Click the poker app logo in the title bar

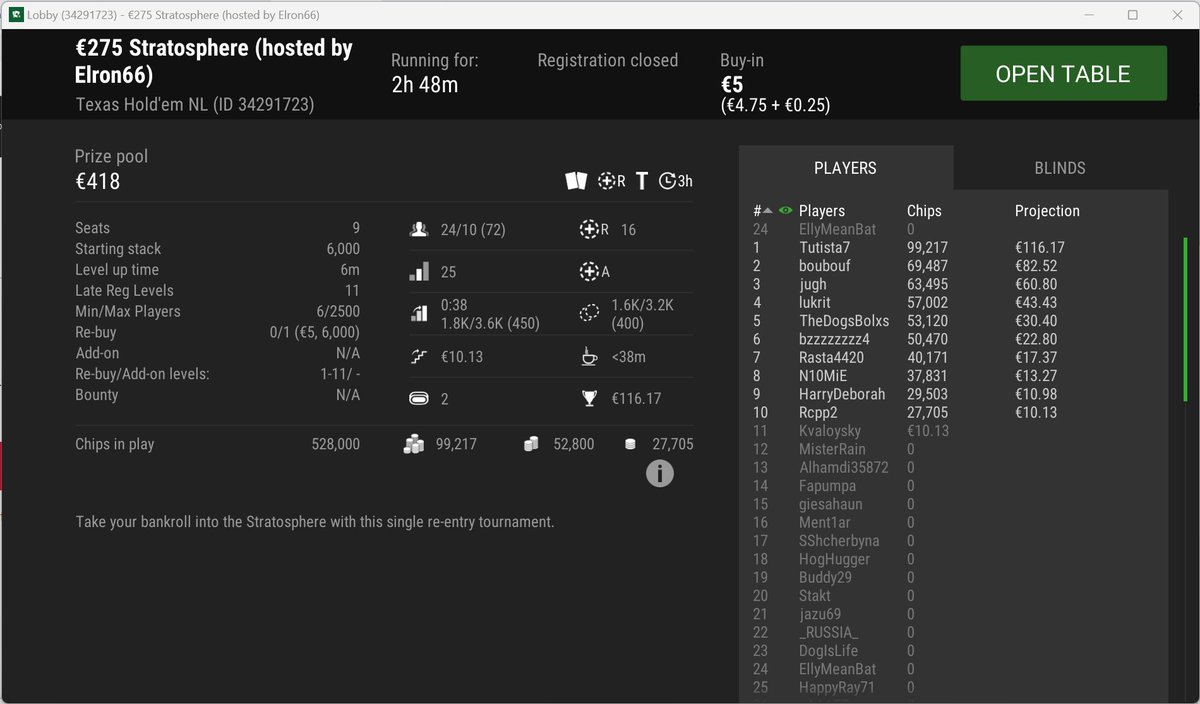click(x=17, y=15)
